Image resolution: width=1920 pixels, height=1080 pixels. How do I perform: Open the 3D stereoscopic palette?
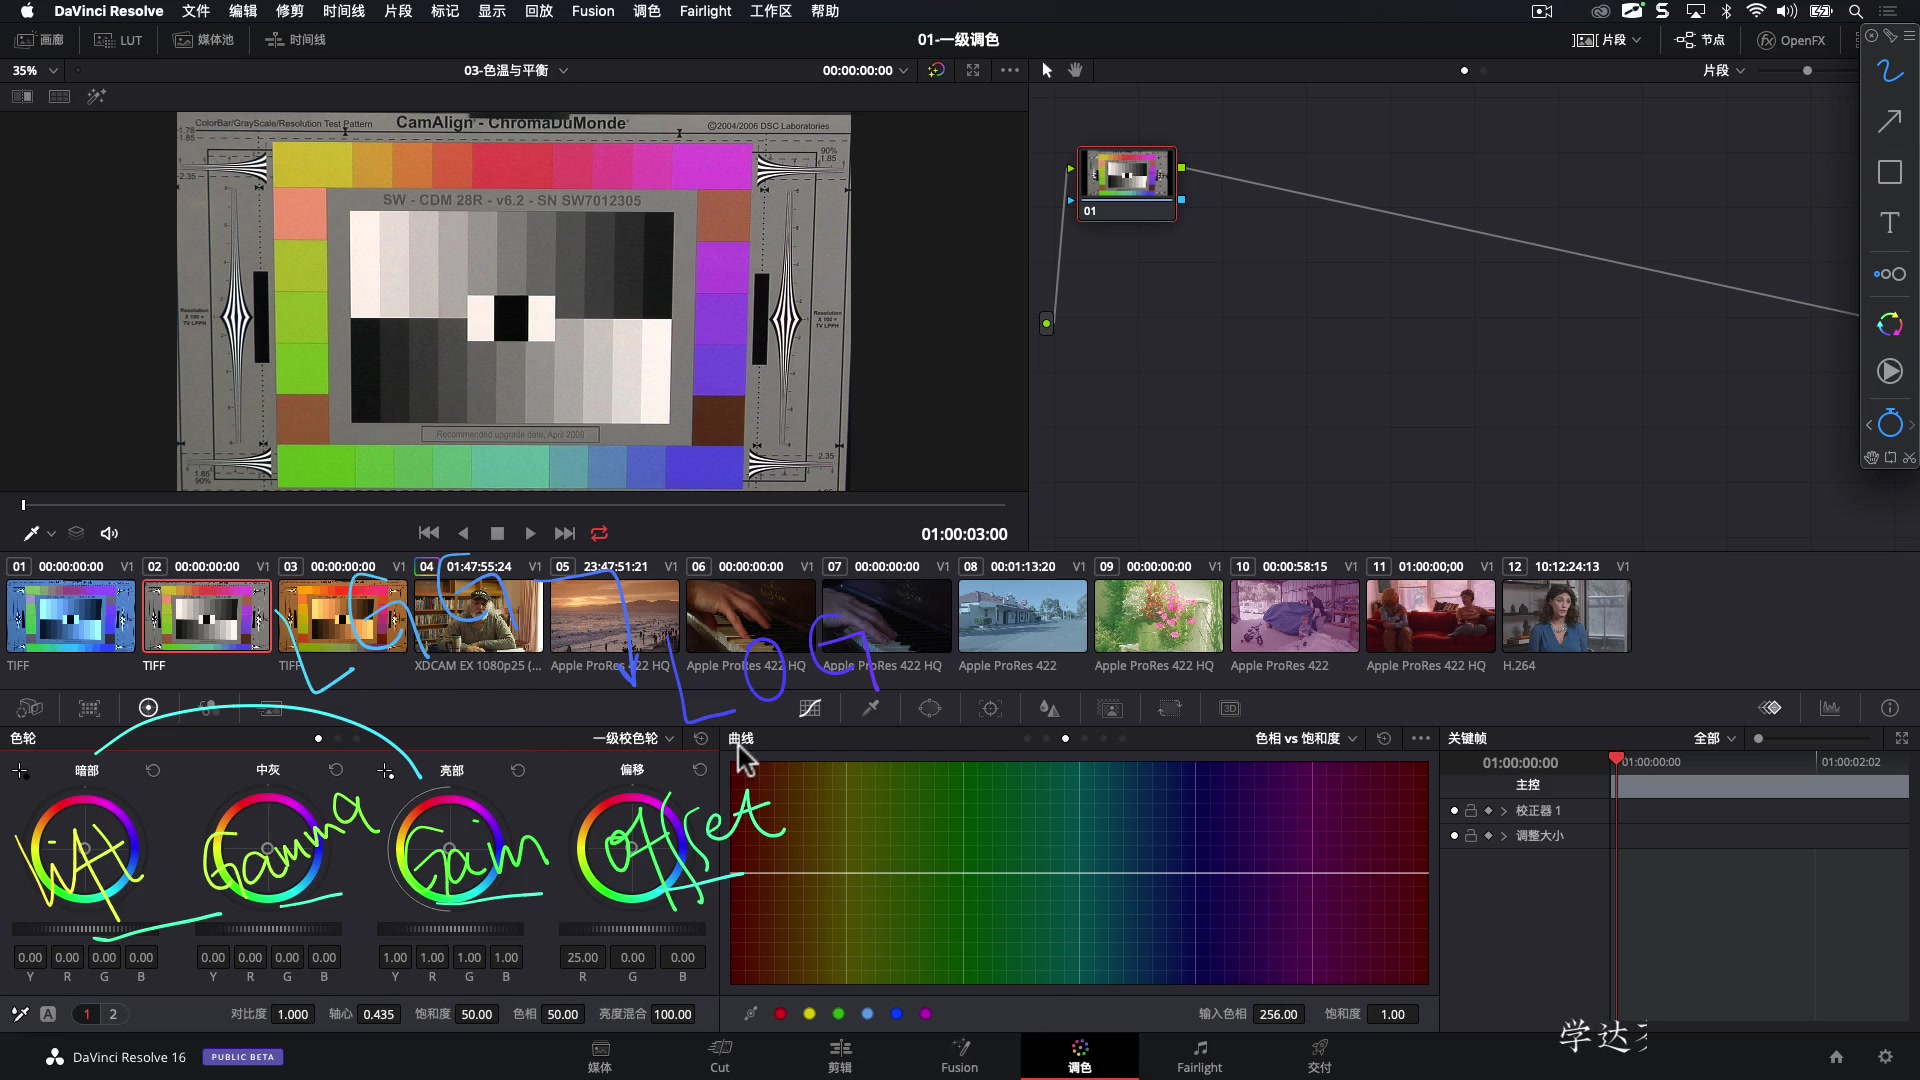point(1230,708)
